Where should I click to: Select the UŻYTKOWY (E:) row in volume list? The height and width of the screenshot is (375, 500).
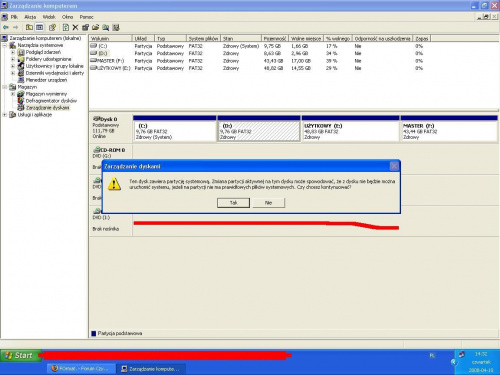tap(260, 68)
